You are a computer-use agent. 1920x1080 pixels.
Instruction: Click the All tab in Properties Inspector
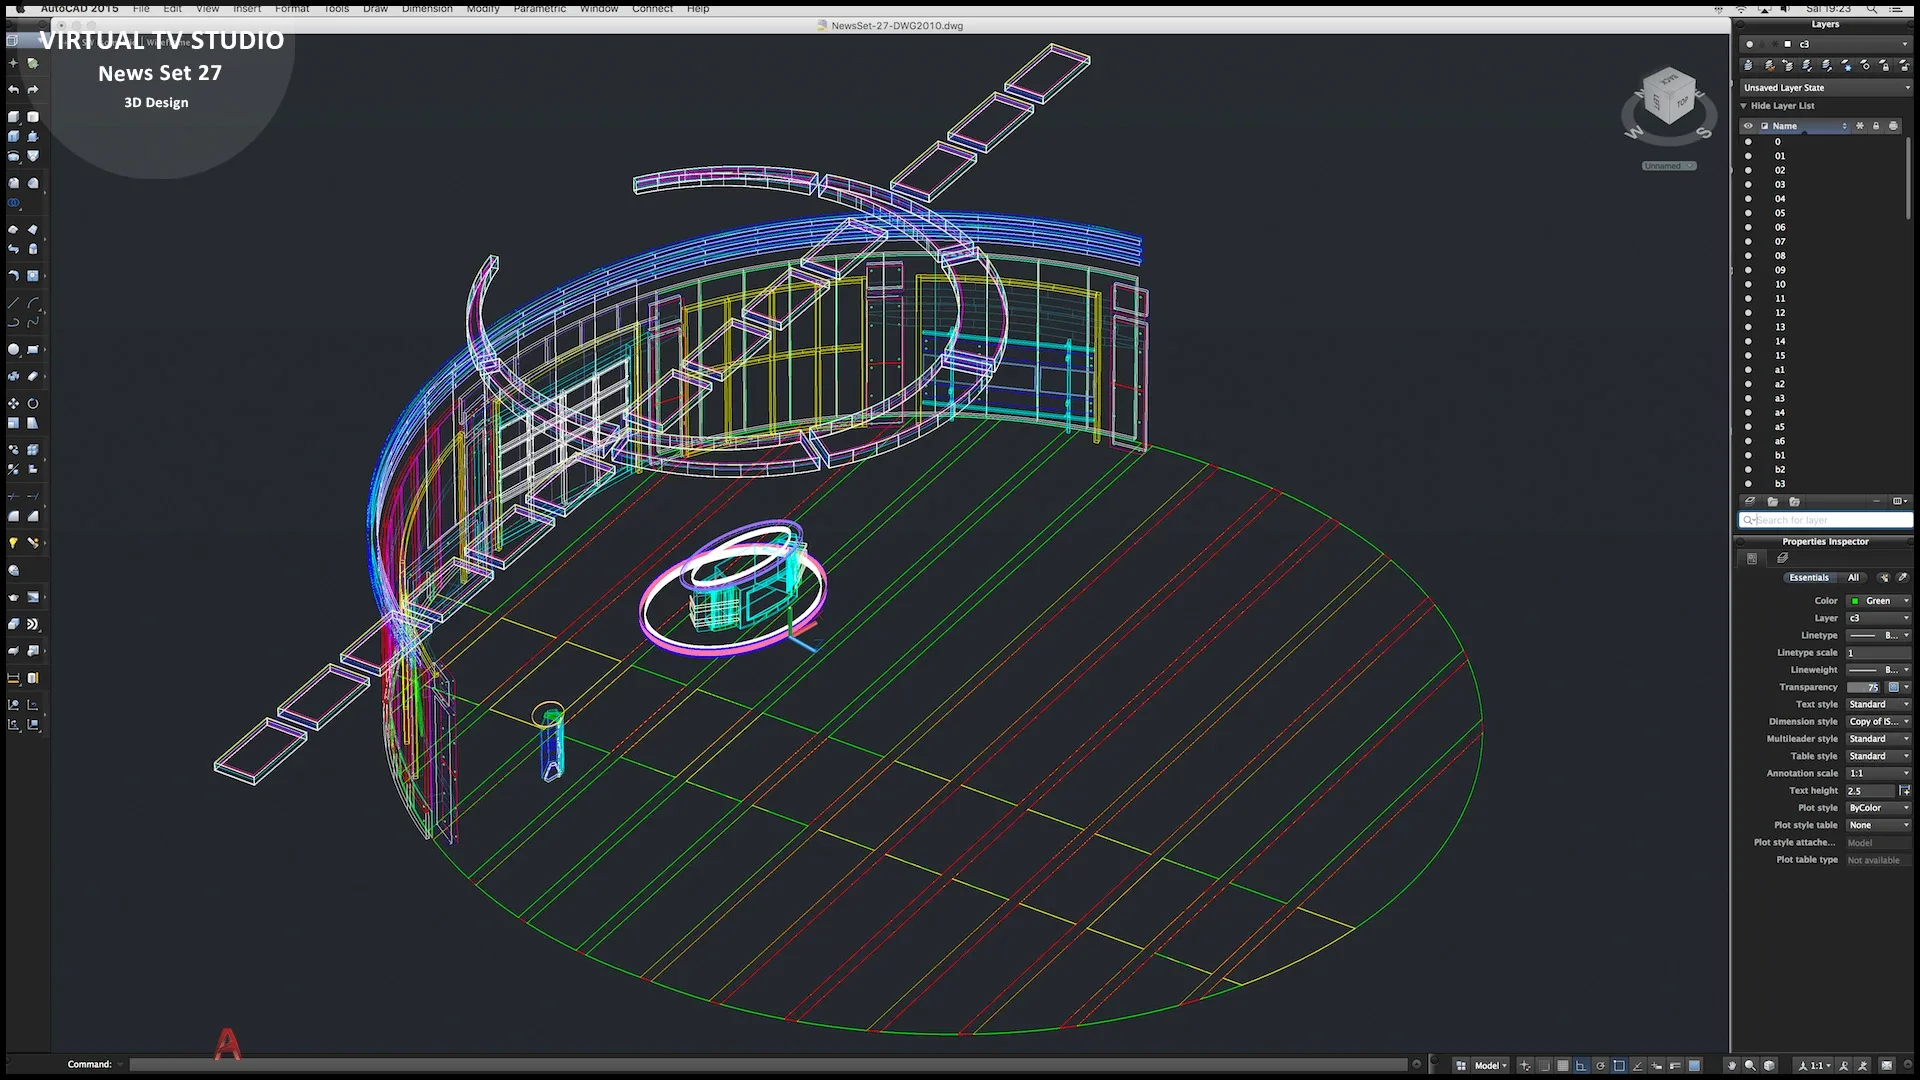click(1853, 578)
